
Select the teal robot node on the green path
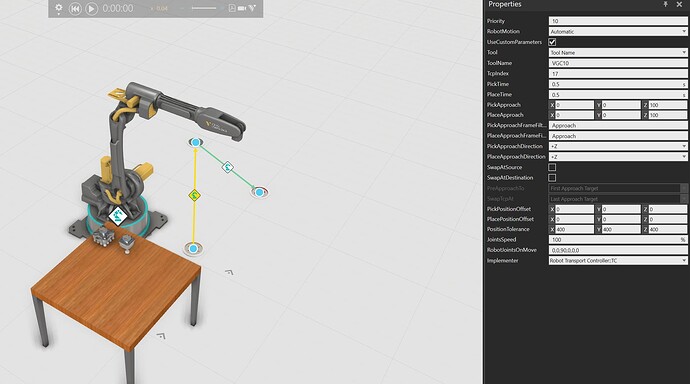click(228, 167)
